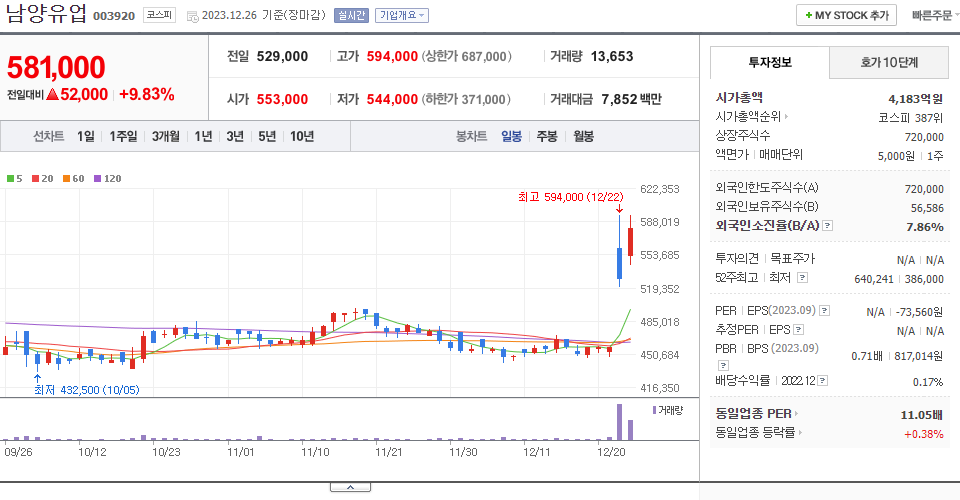Click stock code 003920
The image size is (960, 500).
point(114,16)
